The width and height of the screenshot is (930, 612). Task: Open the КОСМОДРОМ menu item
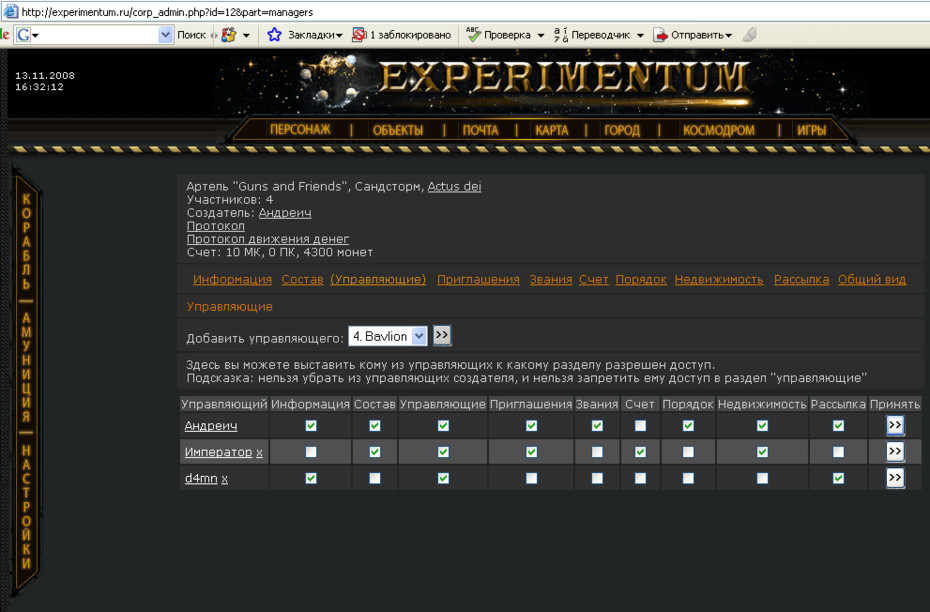[718, 130]
